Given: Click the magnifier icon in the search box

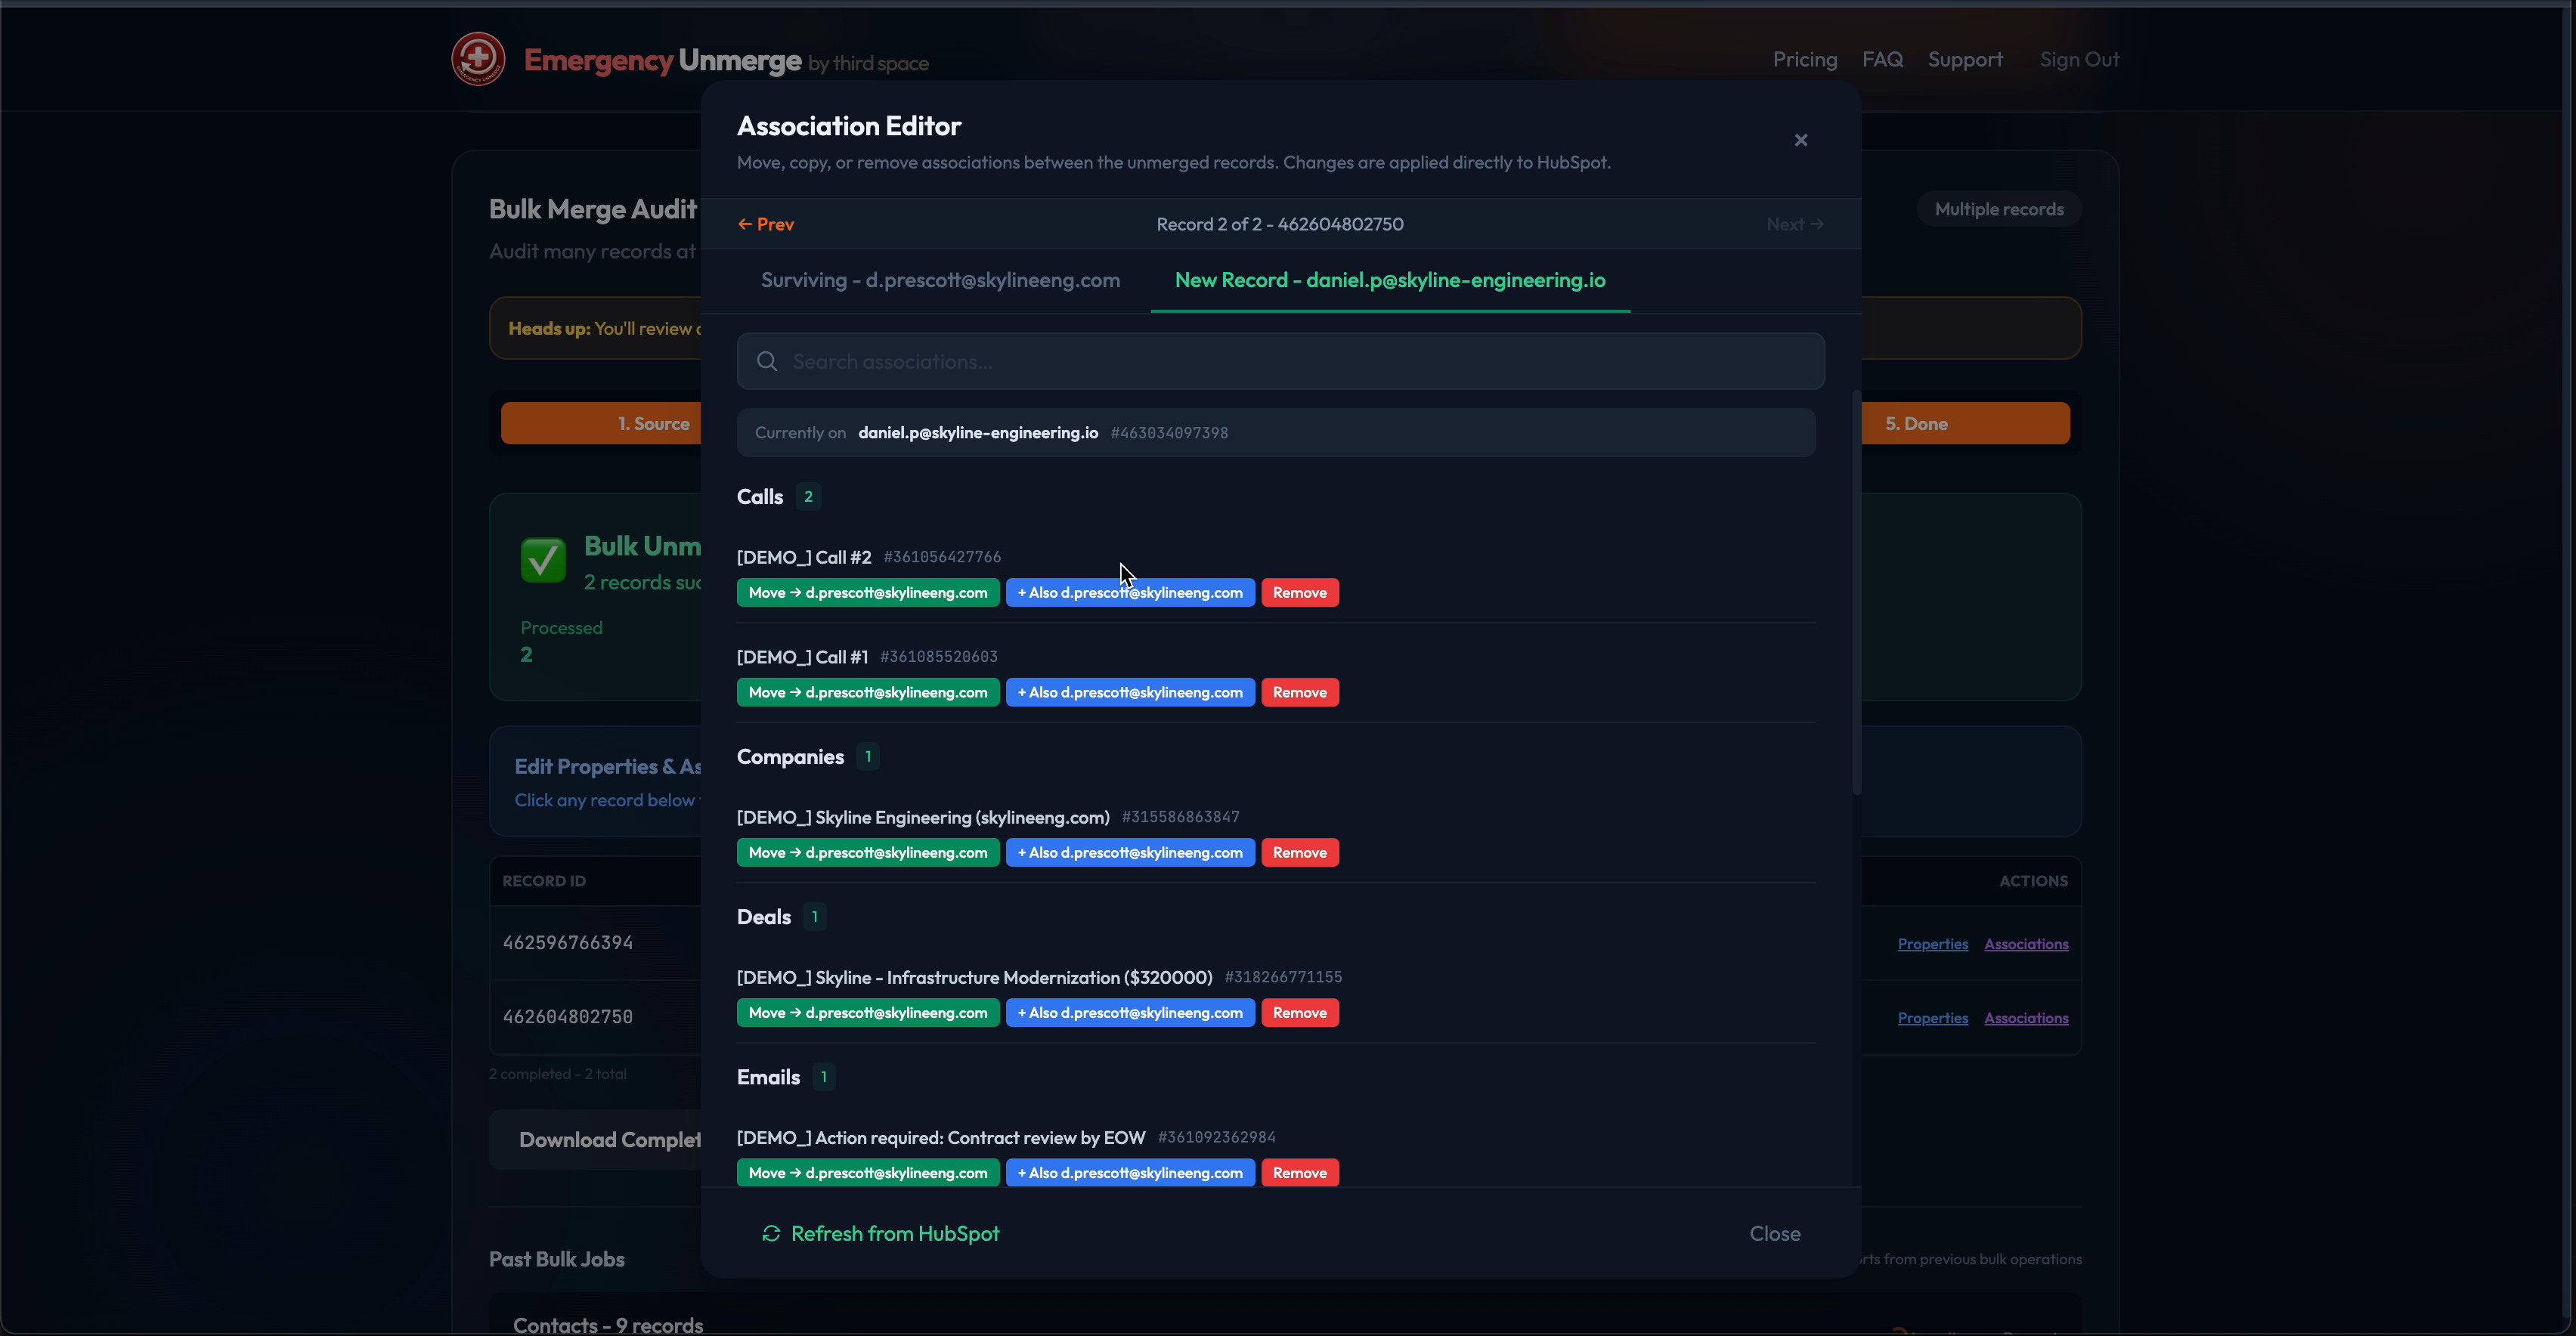Looking at the screenshot, I should pos(767,361).
